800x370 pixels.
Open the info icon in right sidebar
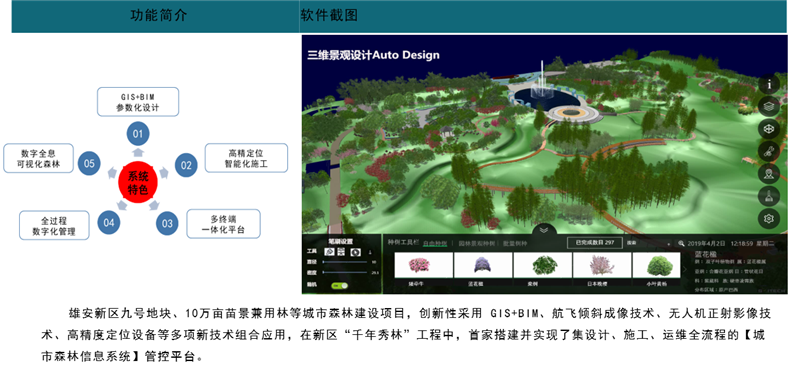[769, 84]
